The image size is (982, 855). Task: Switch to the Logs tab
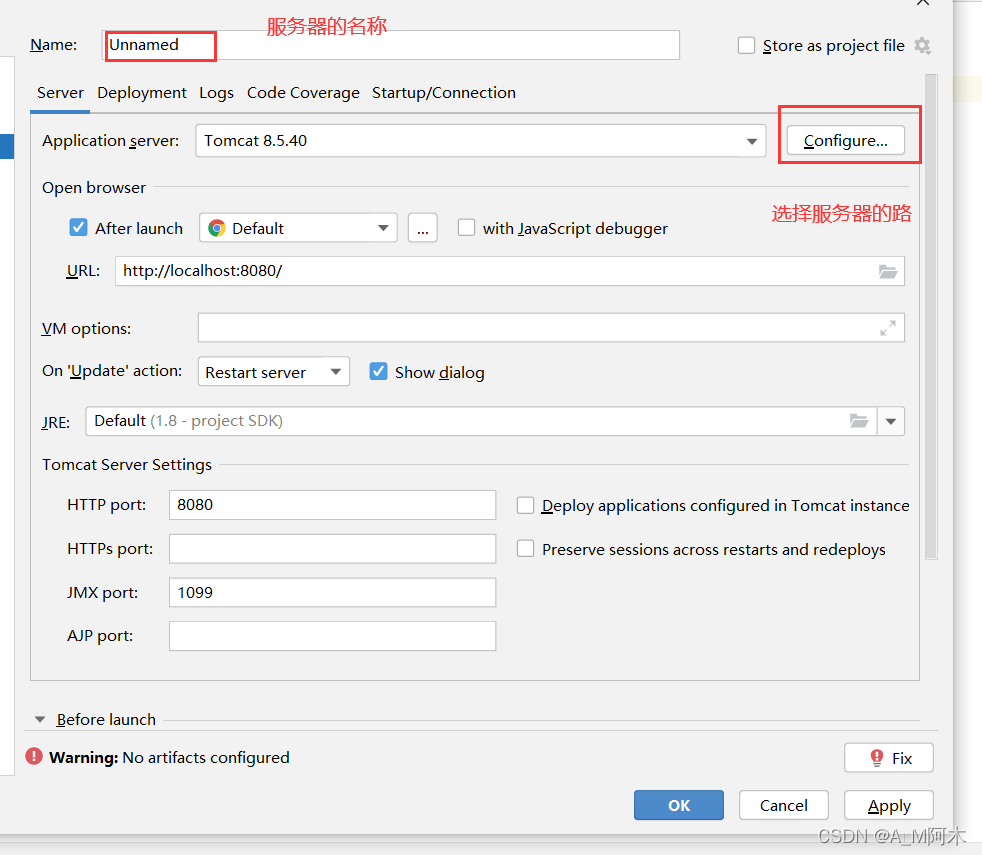click(216, 93)
